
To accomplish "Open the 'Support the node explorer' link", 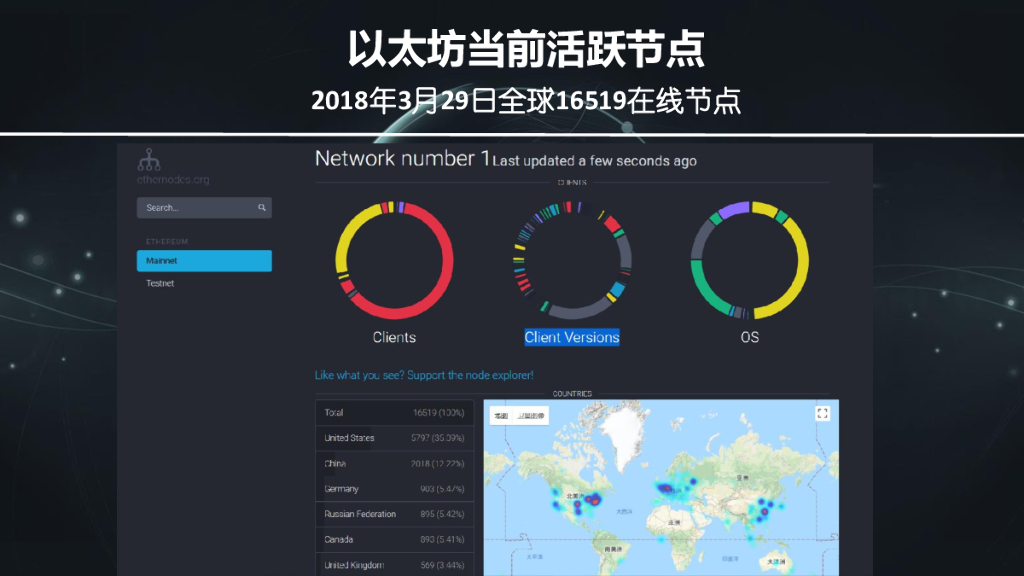I will [x=424, y=375].
